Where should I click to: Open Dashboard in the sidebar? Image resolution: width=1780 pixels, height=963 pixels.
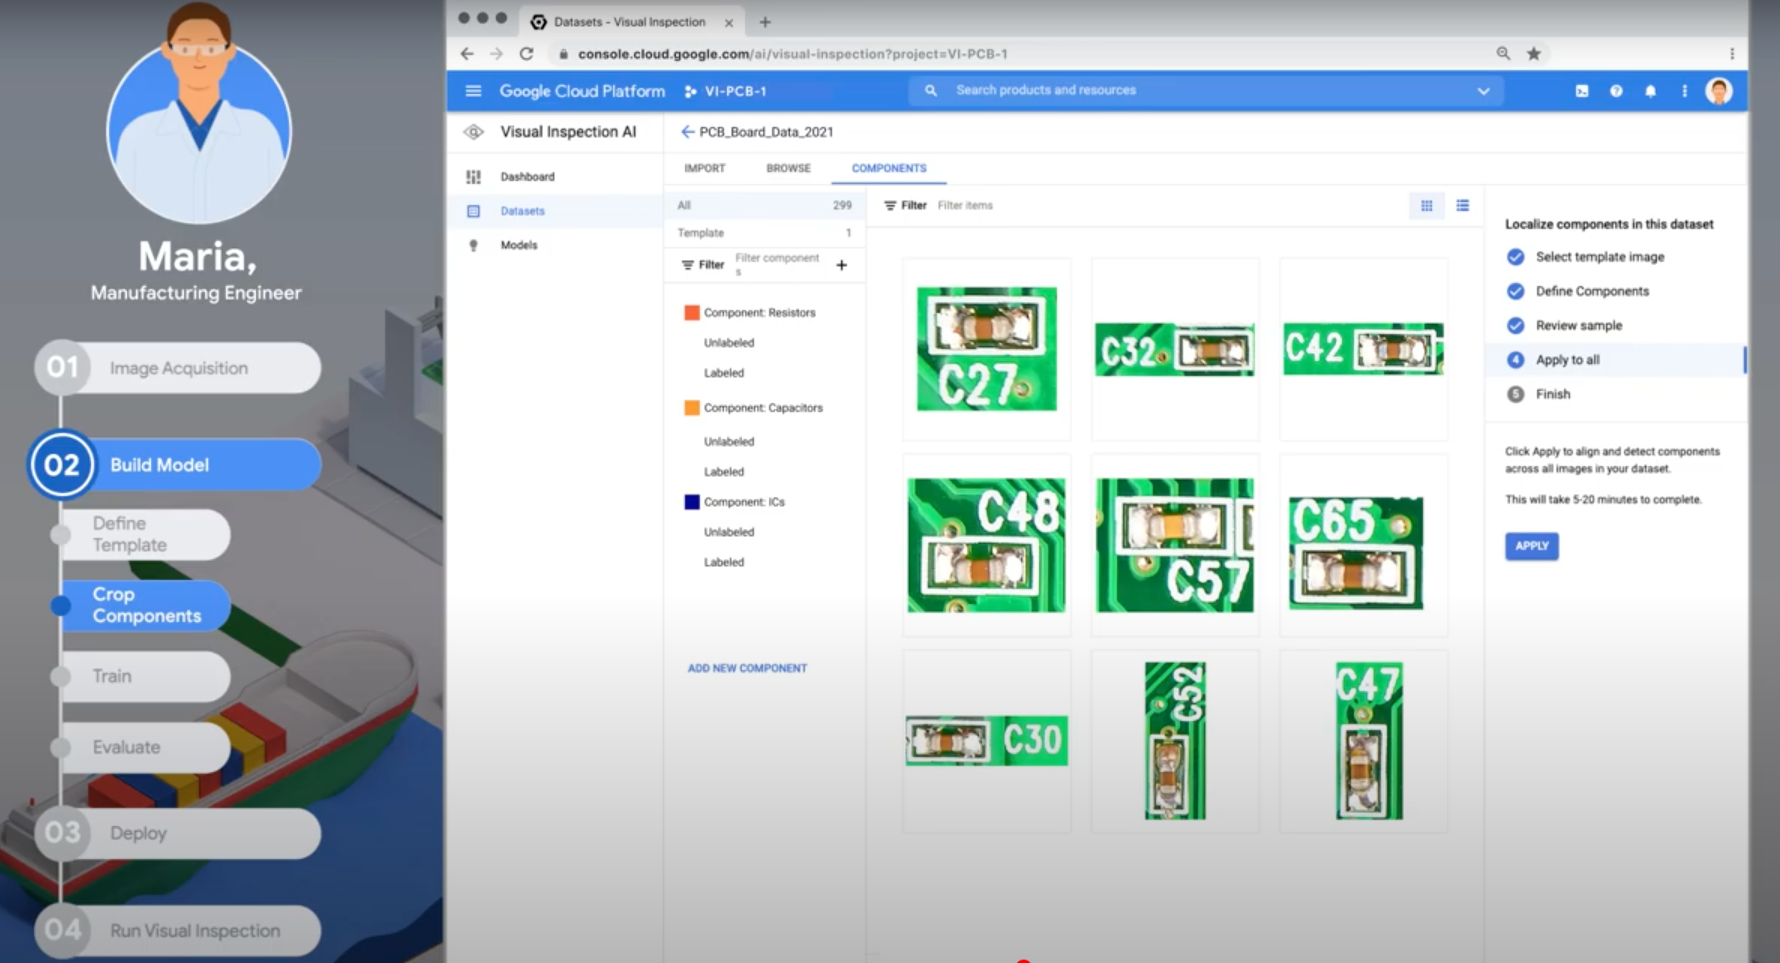click(527, 177)
